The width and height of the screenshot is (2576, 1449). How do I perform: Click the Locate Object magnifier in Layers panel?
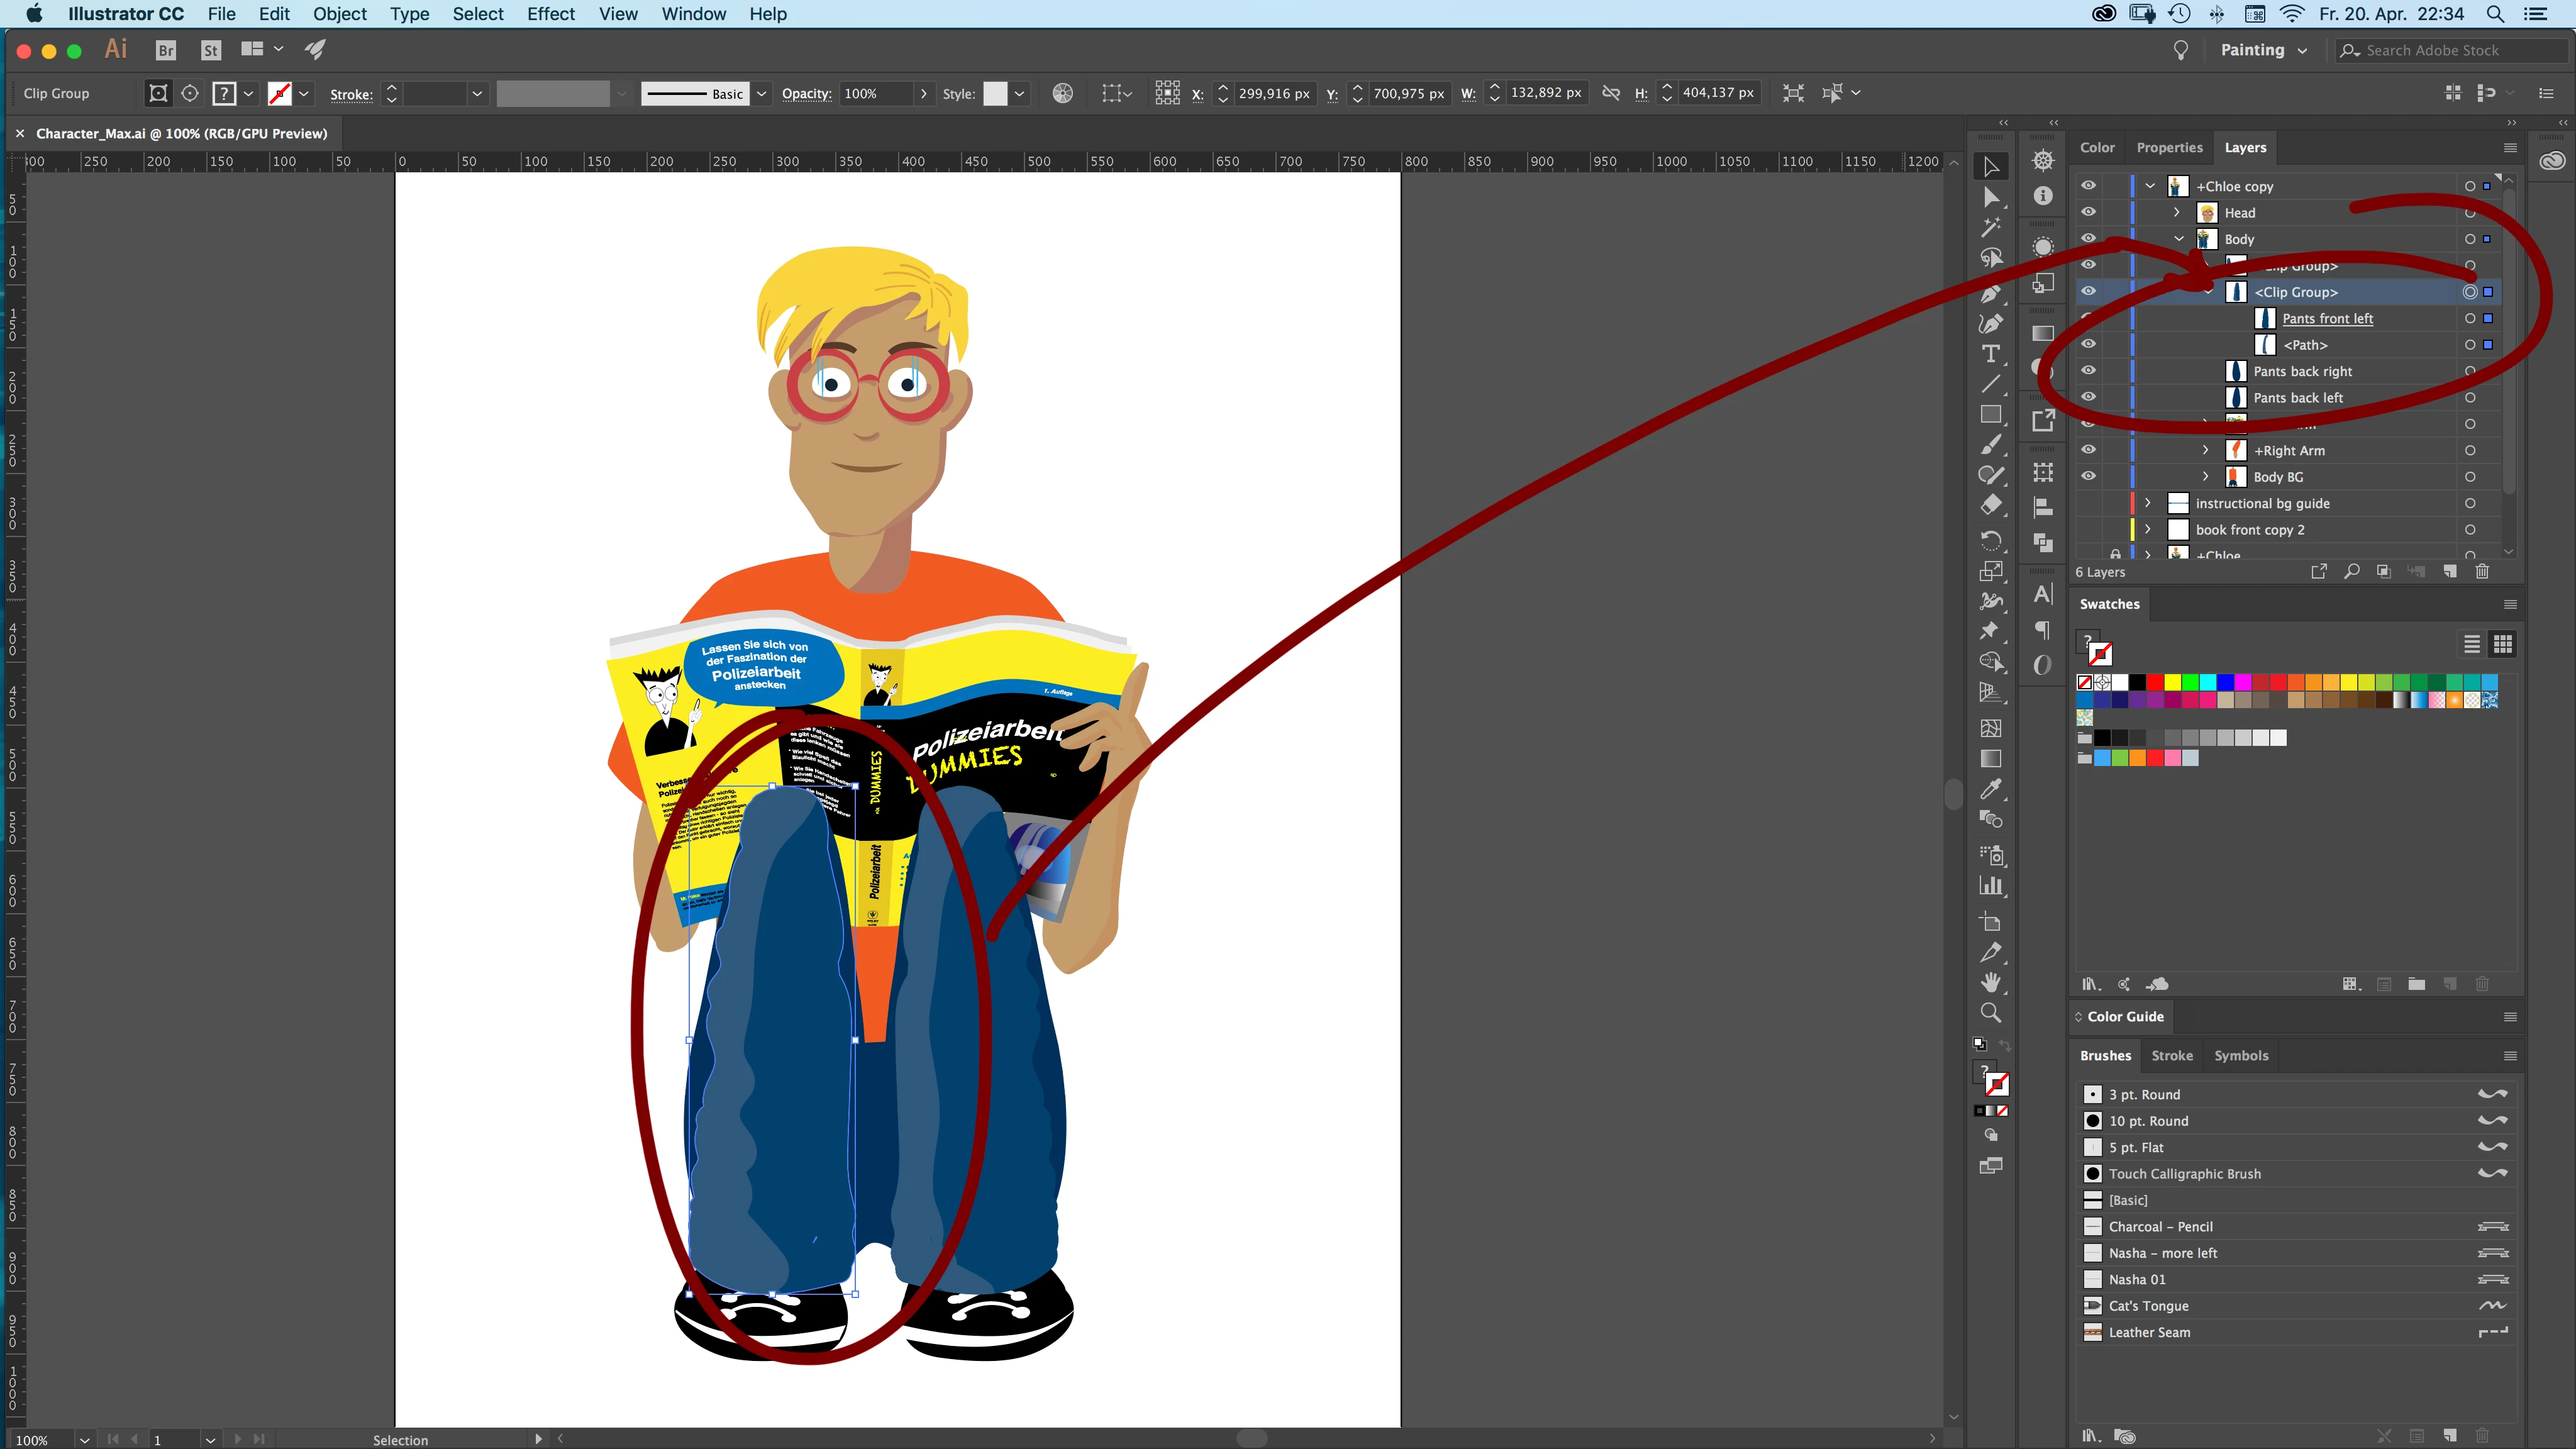(x=2352, y=572)
